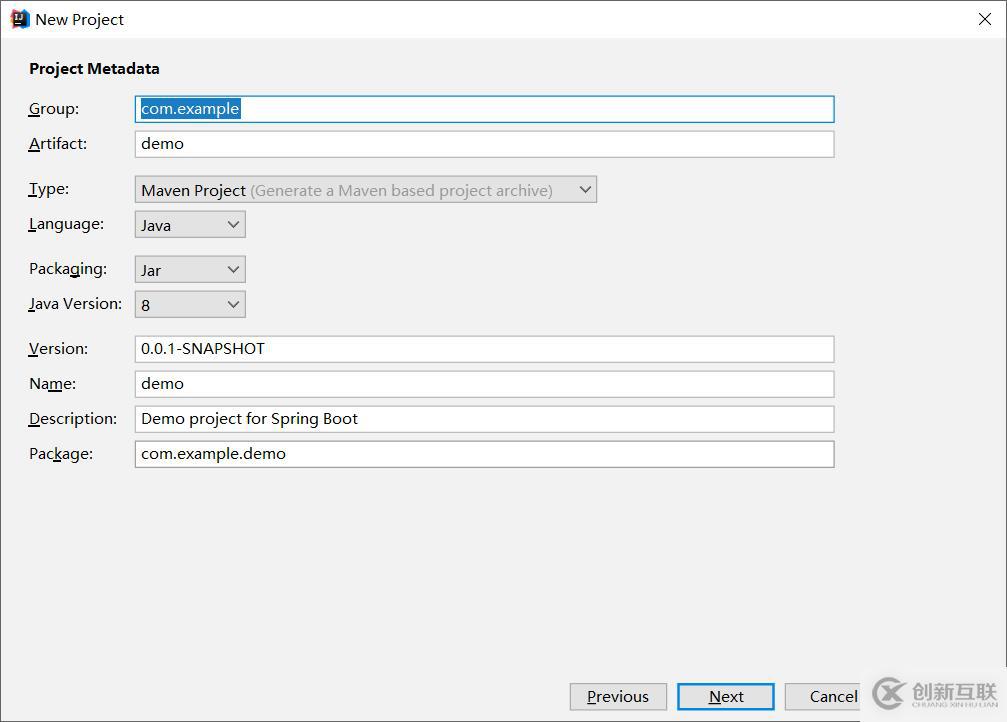Open the Type dropdown showing Maven Project

coord(365,189)
